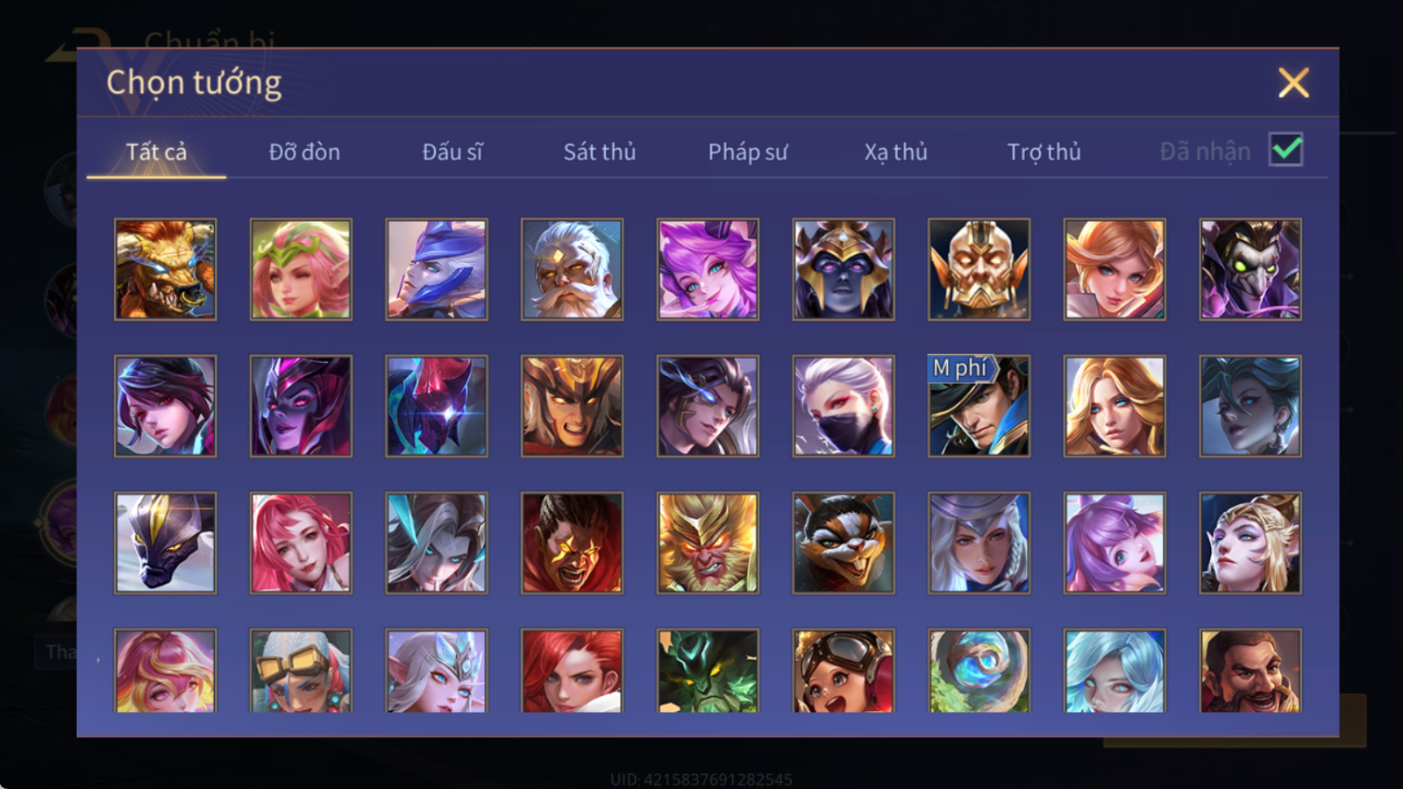Select the Đấu sĩ tab
This screenshot has height=789, width=1403.
tap(452, 152)
